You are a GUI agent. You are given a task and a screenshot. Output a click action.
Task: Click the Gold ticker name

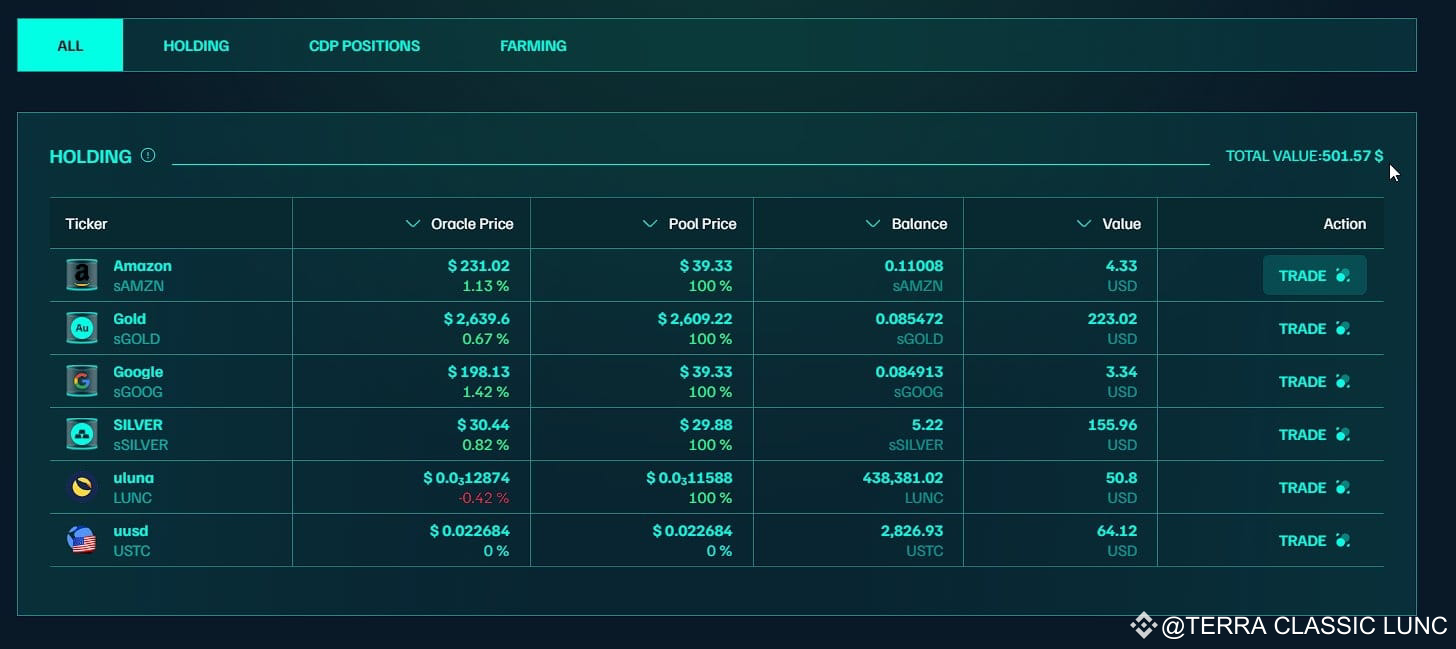129,319
